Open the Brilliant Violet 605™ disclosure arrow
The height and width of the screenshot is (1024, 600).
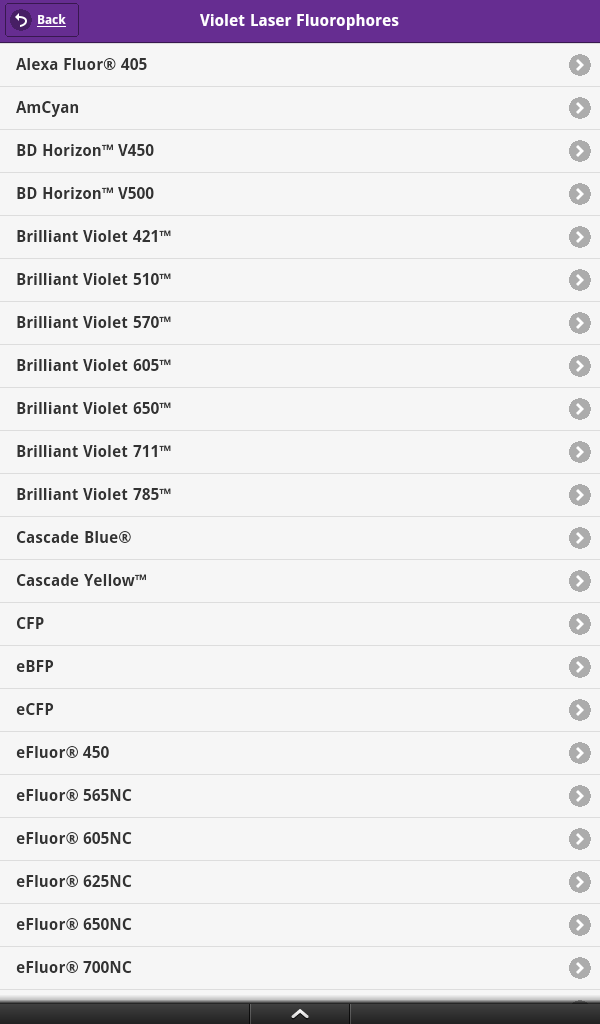(579, 366)
